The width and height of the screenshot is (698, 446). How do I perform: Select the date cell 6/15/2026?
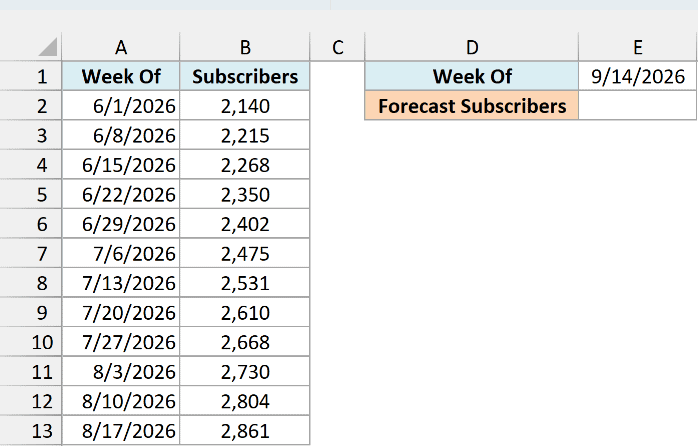tap(121, 165)
